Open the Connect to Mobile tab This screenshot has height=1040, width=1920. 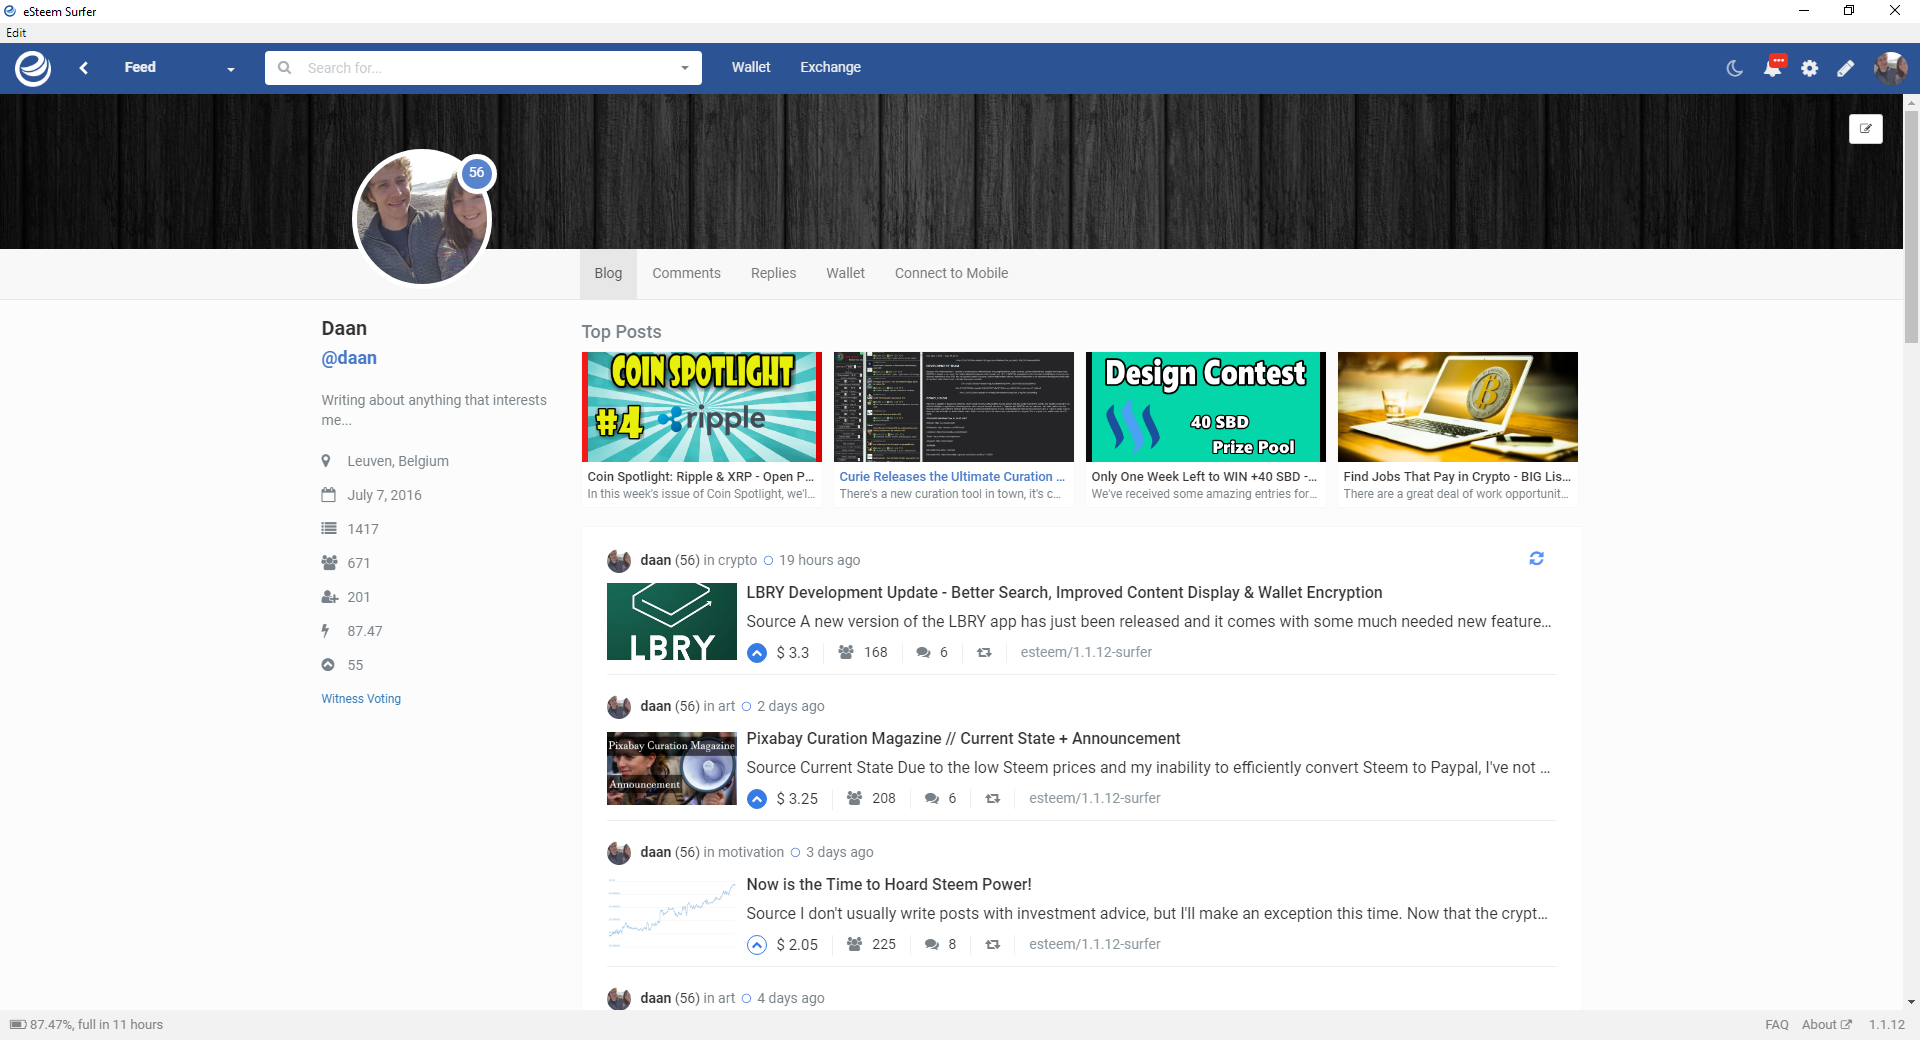click(x=951, y=273)
